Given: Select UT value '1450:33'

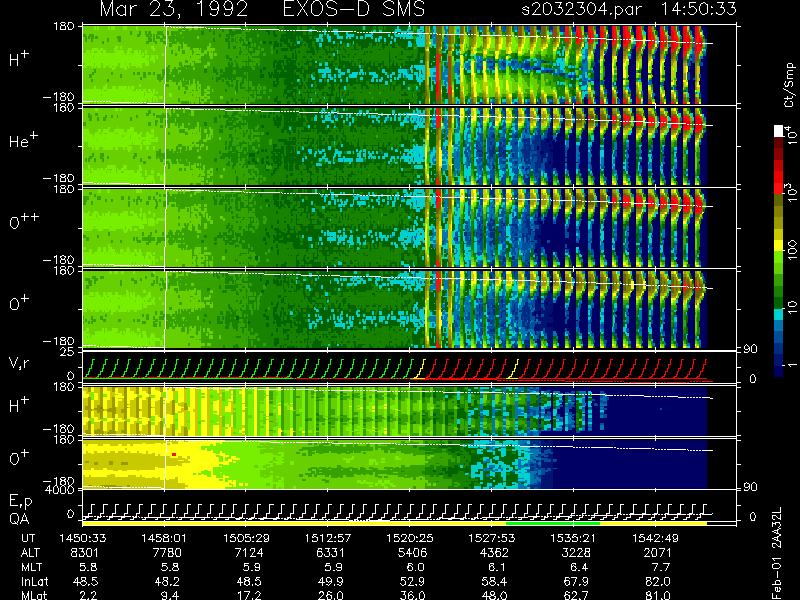Looking at the screenshot, I should pos(82,538).
